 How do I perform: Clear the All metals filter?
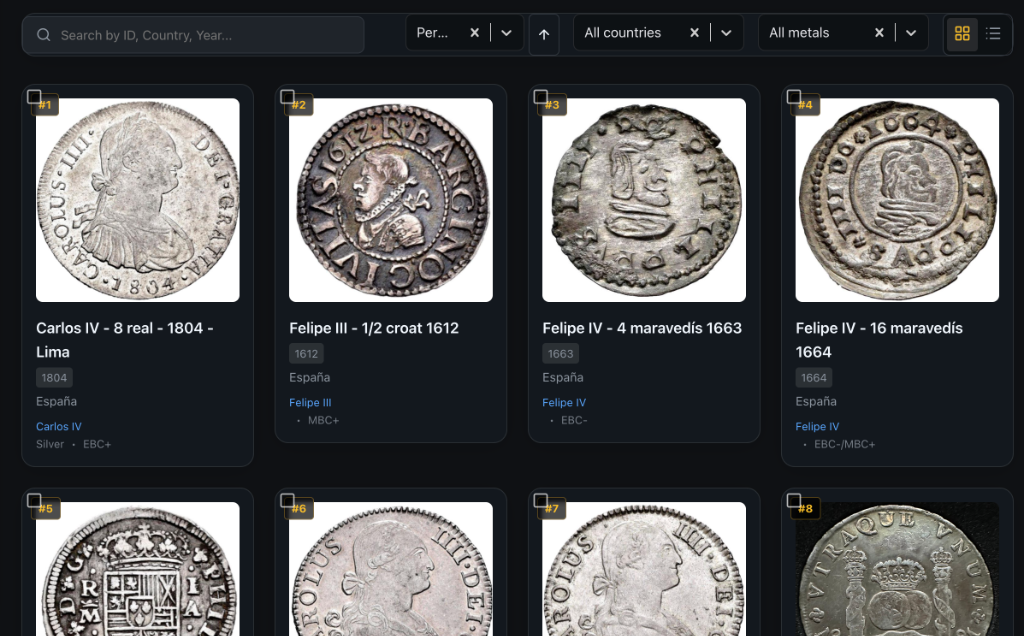[x=879, y=32]
